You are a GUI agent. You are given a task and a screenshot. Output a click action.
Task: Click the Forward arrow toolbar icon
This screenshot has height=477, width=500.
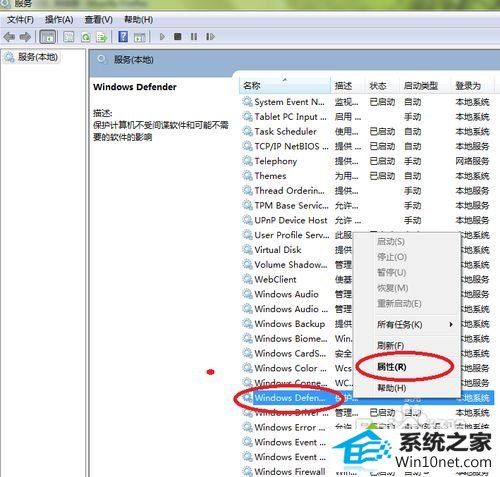pyautogui.click(x=25, y=37)
